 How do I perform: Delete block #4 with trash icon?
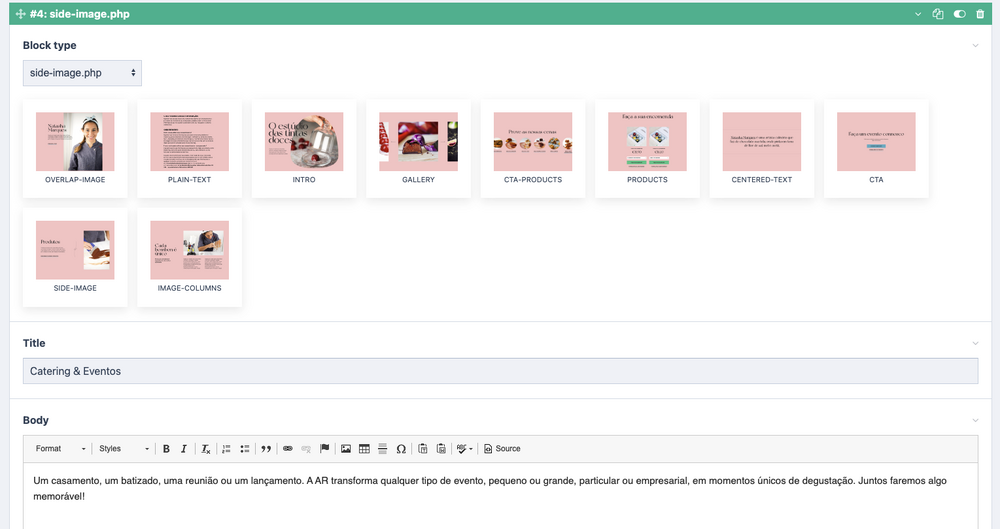pos(980,15)
